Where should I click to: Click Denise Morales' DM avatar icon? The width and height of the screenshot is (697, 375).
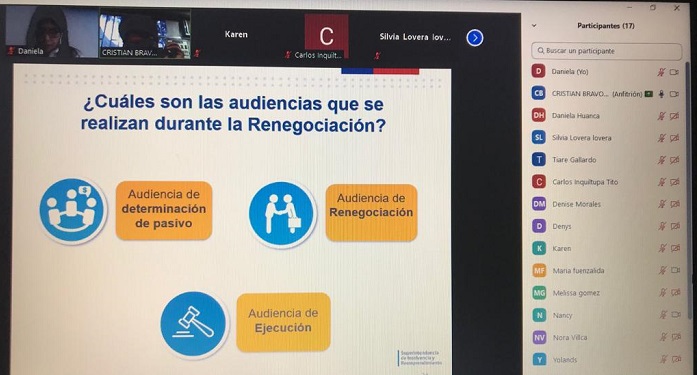(x=539, y=204)
